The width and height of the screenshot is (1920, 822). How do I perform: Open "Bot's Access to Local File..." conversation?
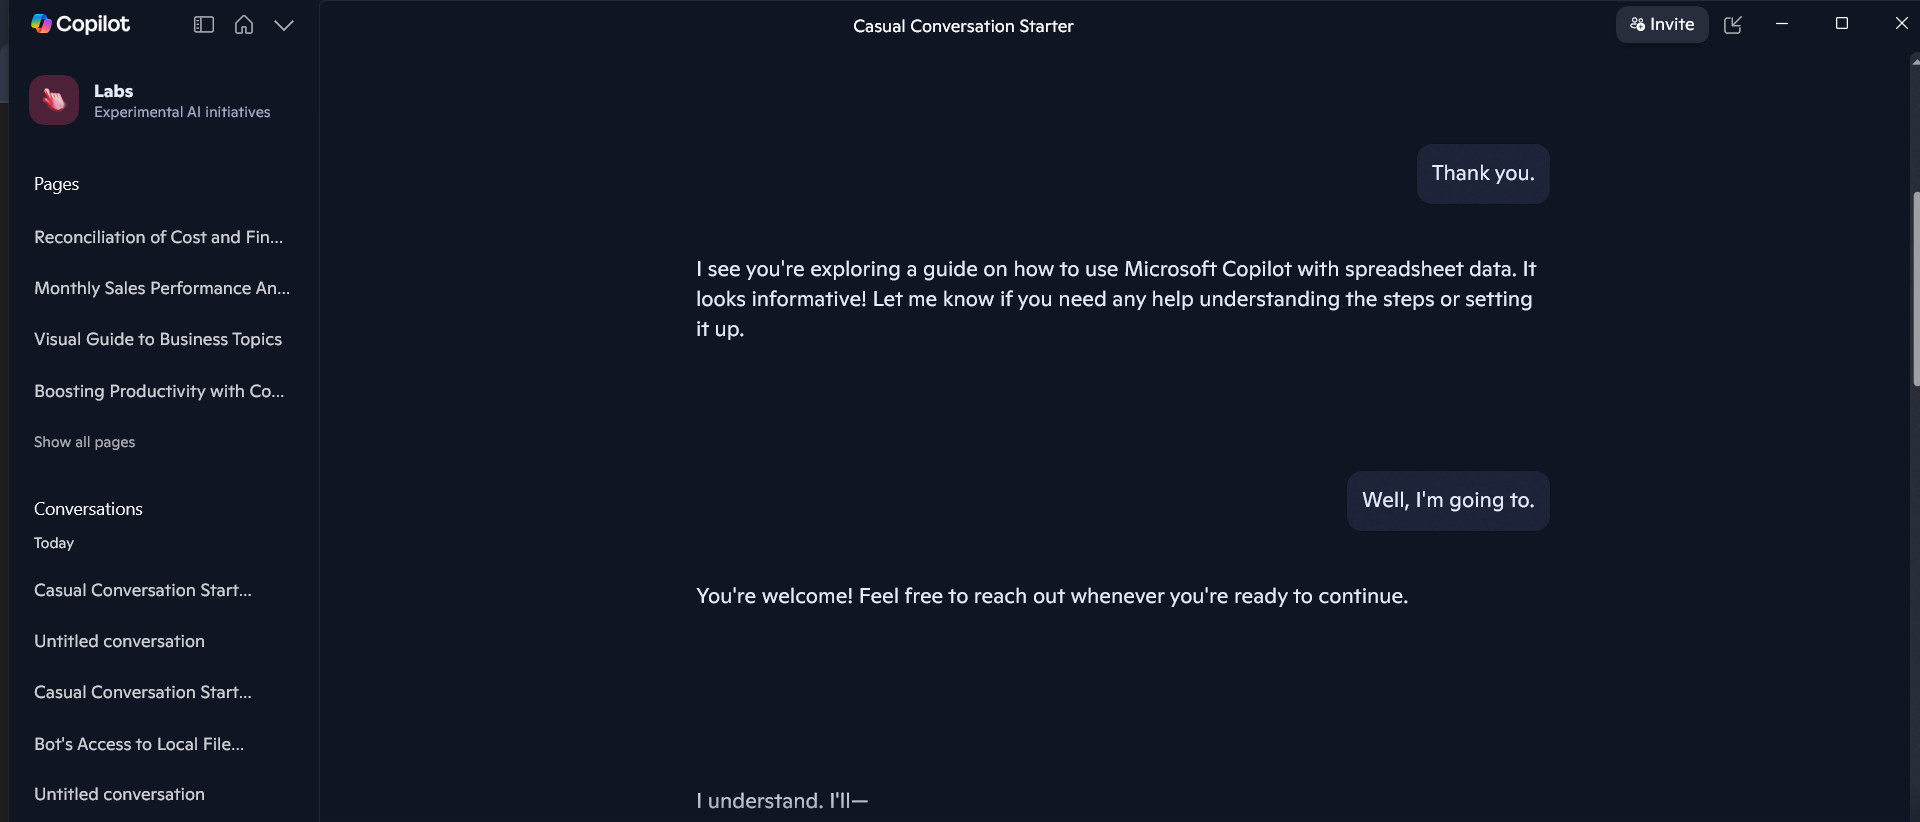[x=139, y=744]
